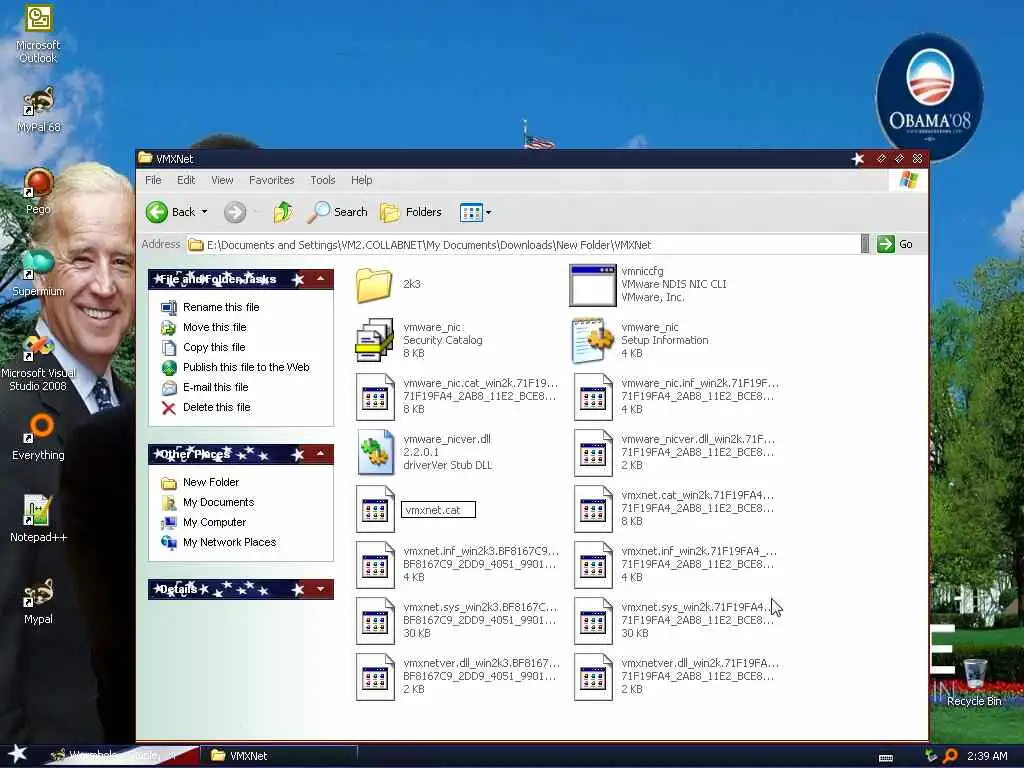
Task: Open the Back history dropdown arrow
Action: [x=204, y=212]
